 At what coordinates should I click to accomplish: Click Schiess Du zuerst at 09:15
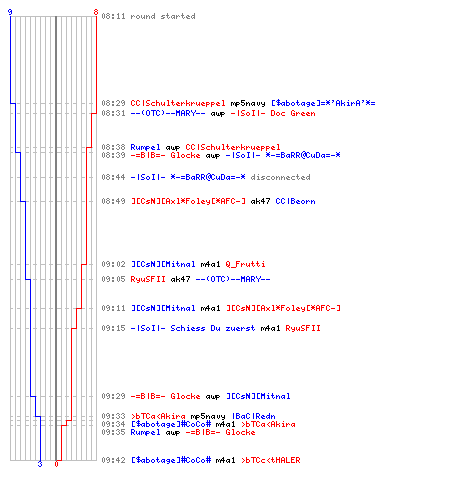point(213,328)
